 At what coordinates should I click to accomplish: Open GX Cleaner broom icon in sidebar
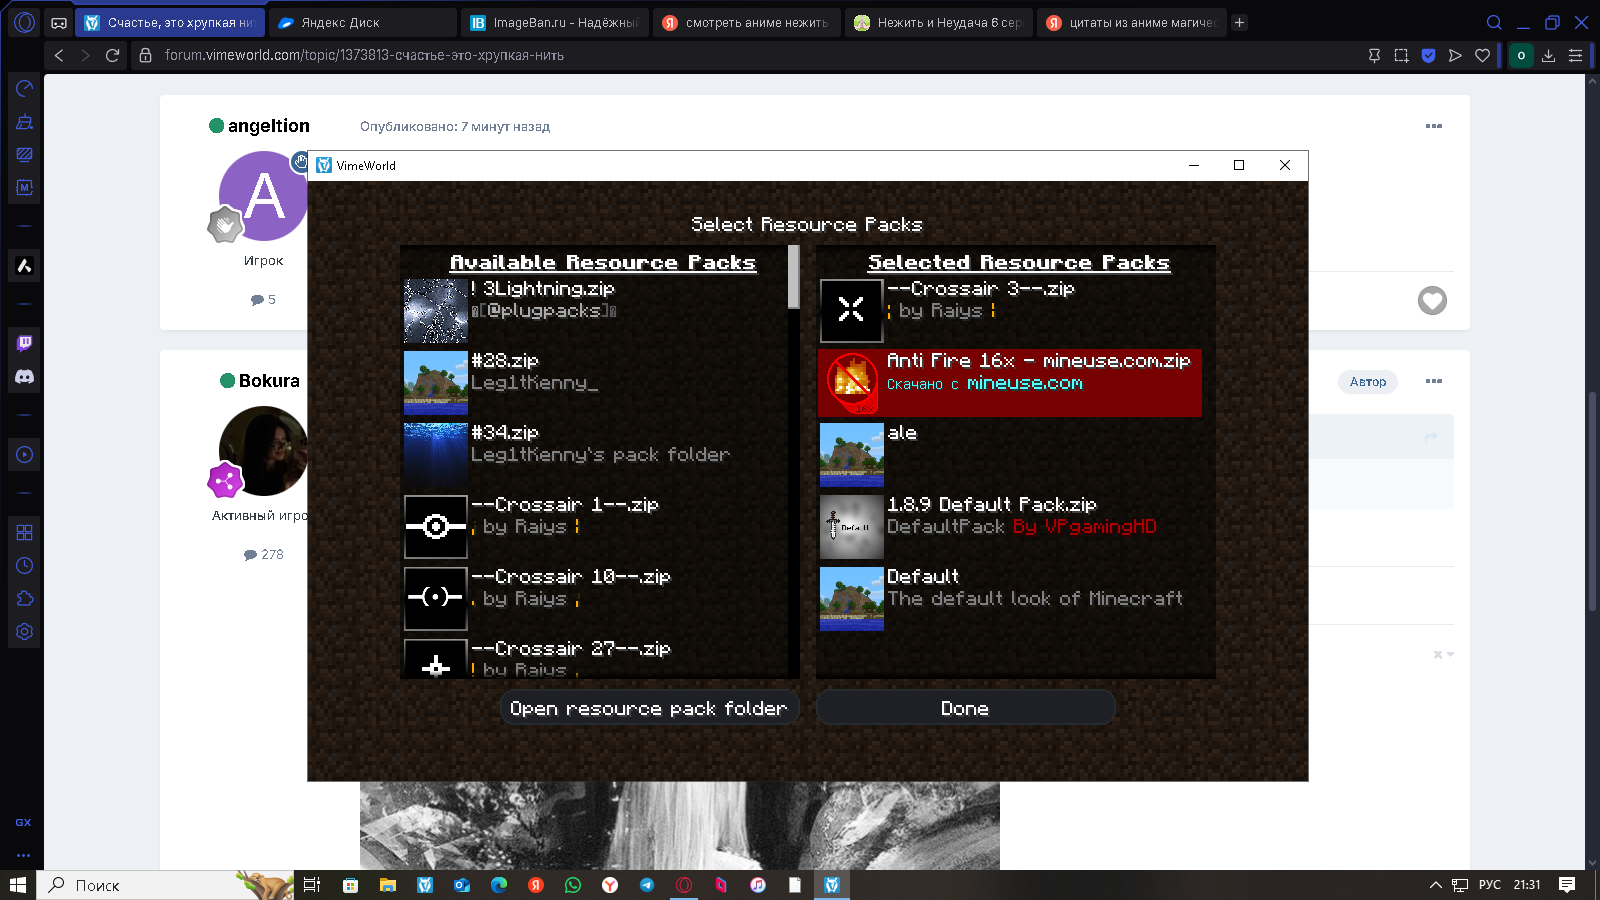click(24, 122)
